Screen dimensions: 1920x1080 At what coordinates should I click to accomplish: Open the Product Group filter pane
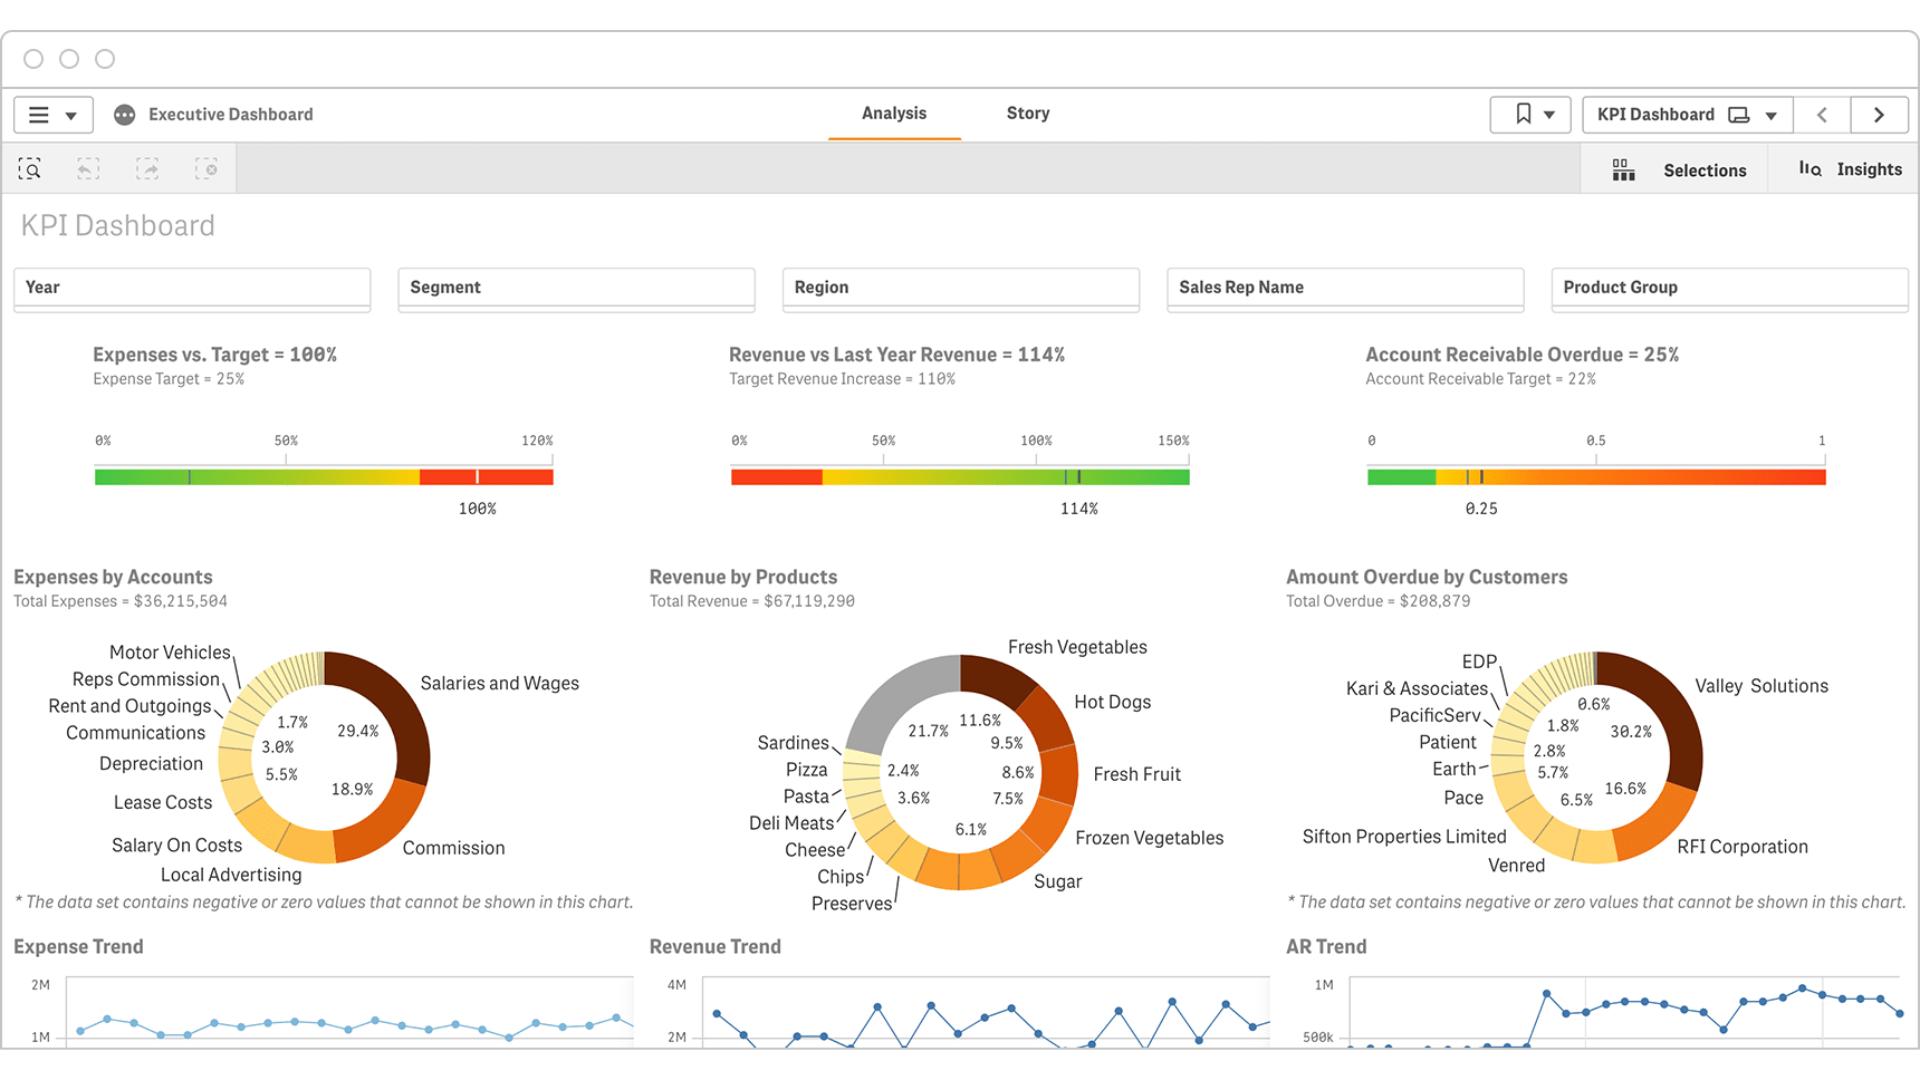1729,288
